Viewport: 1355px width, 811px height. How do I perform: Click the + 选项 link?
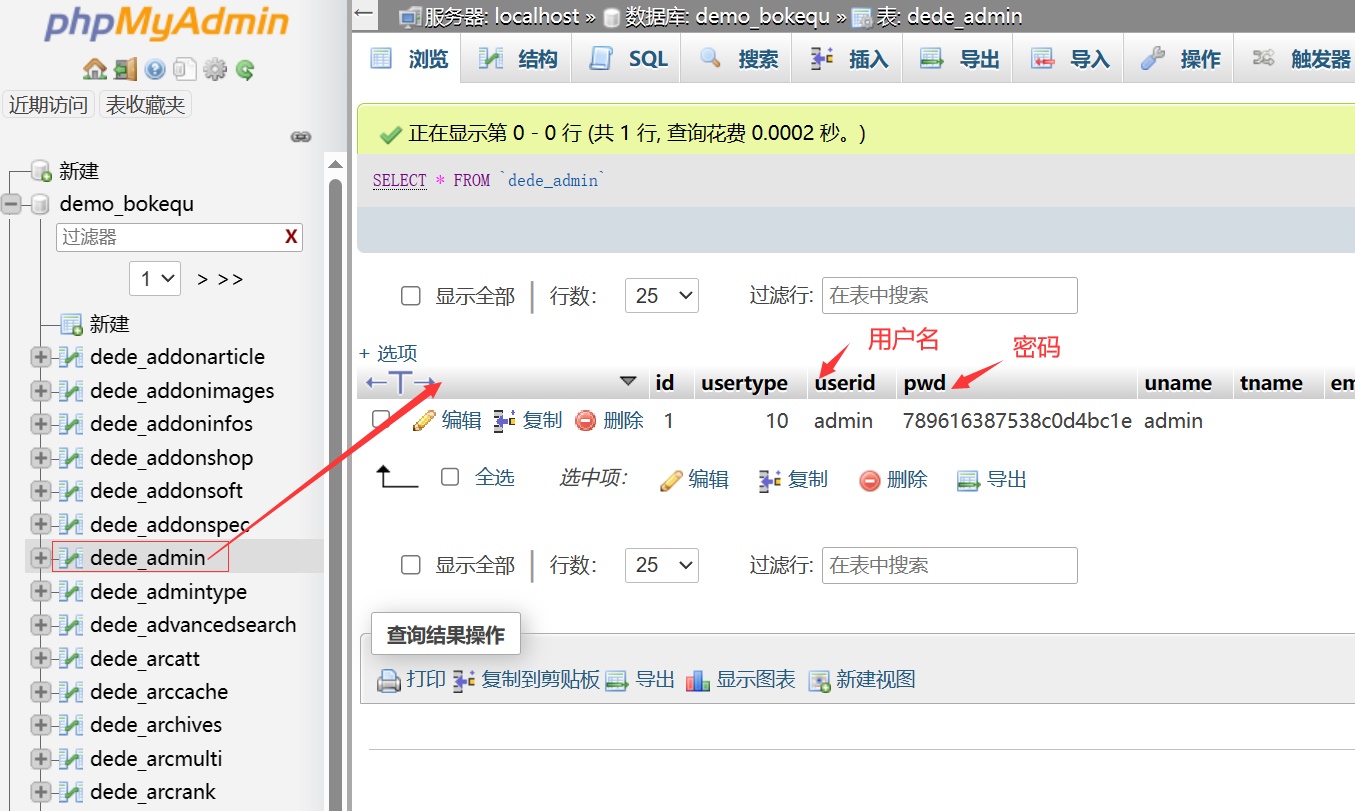tap(388, 353)
